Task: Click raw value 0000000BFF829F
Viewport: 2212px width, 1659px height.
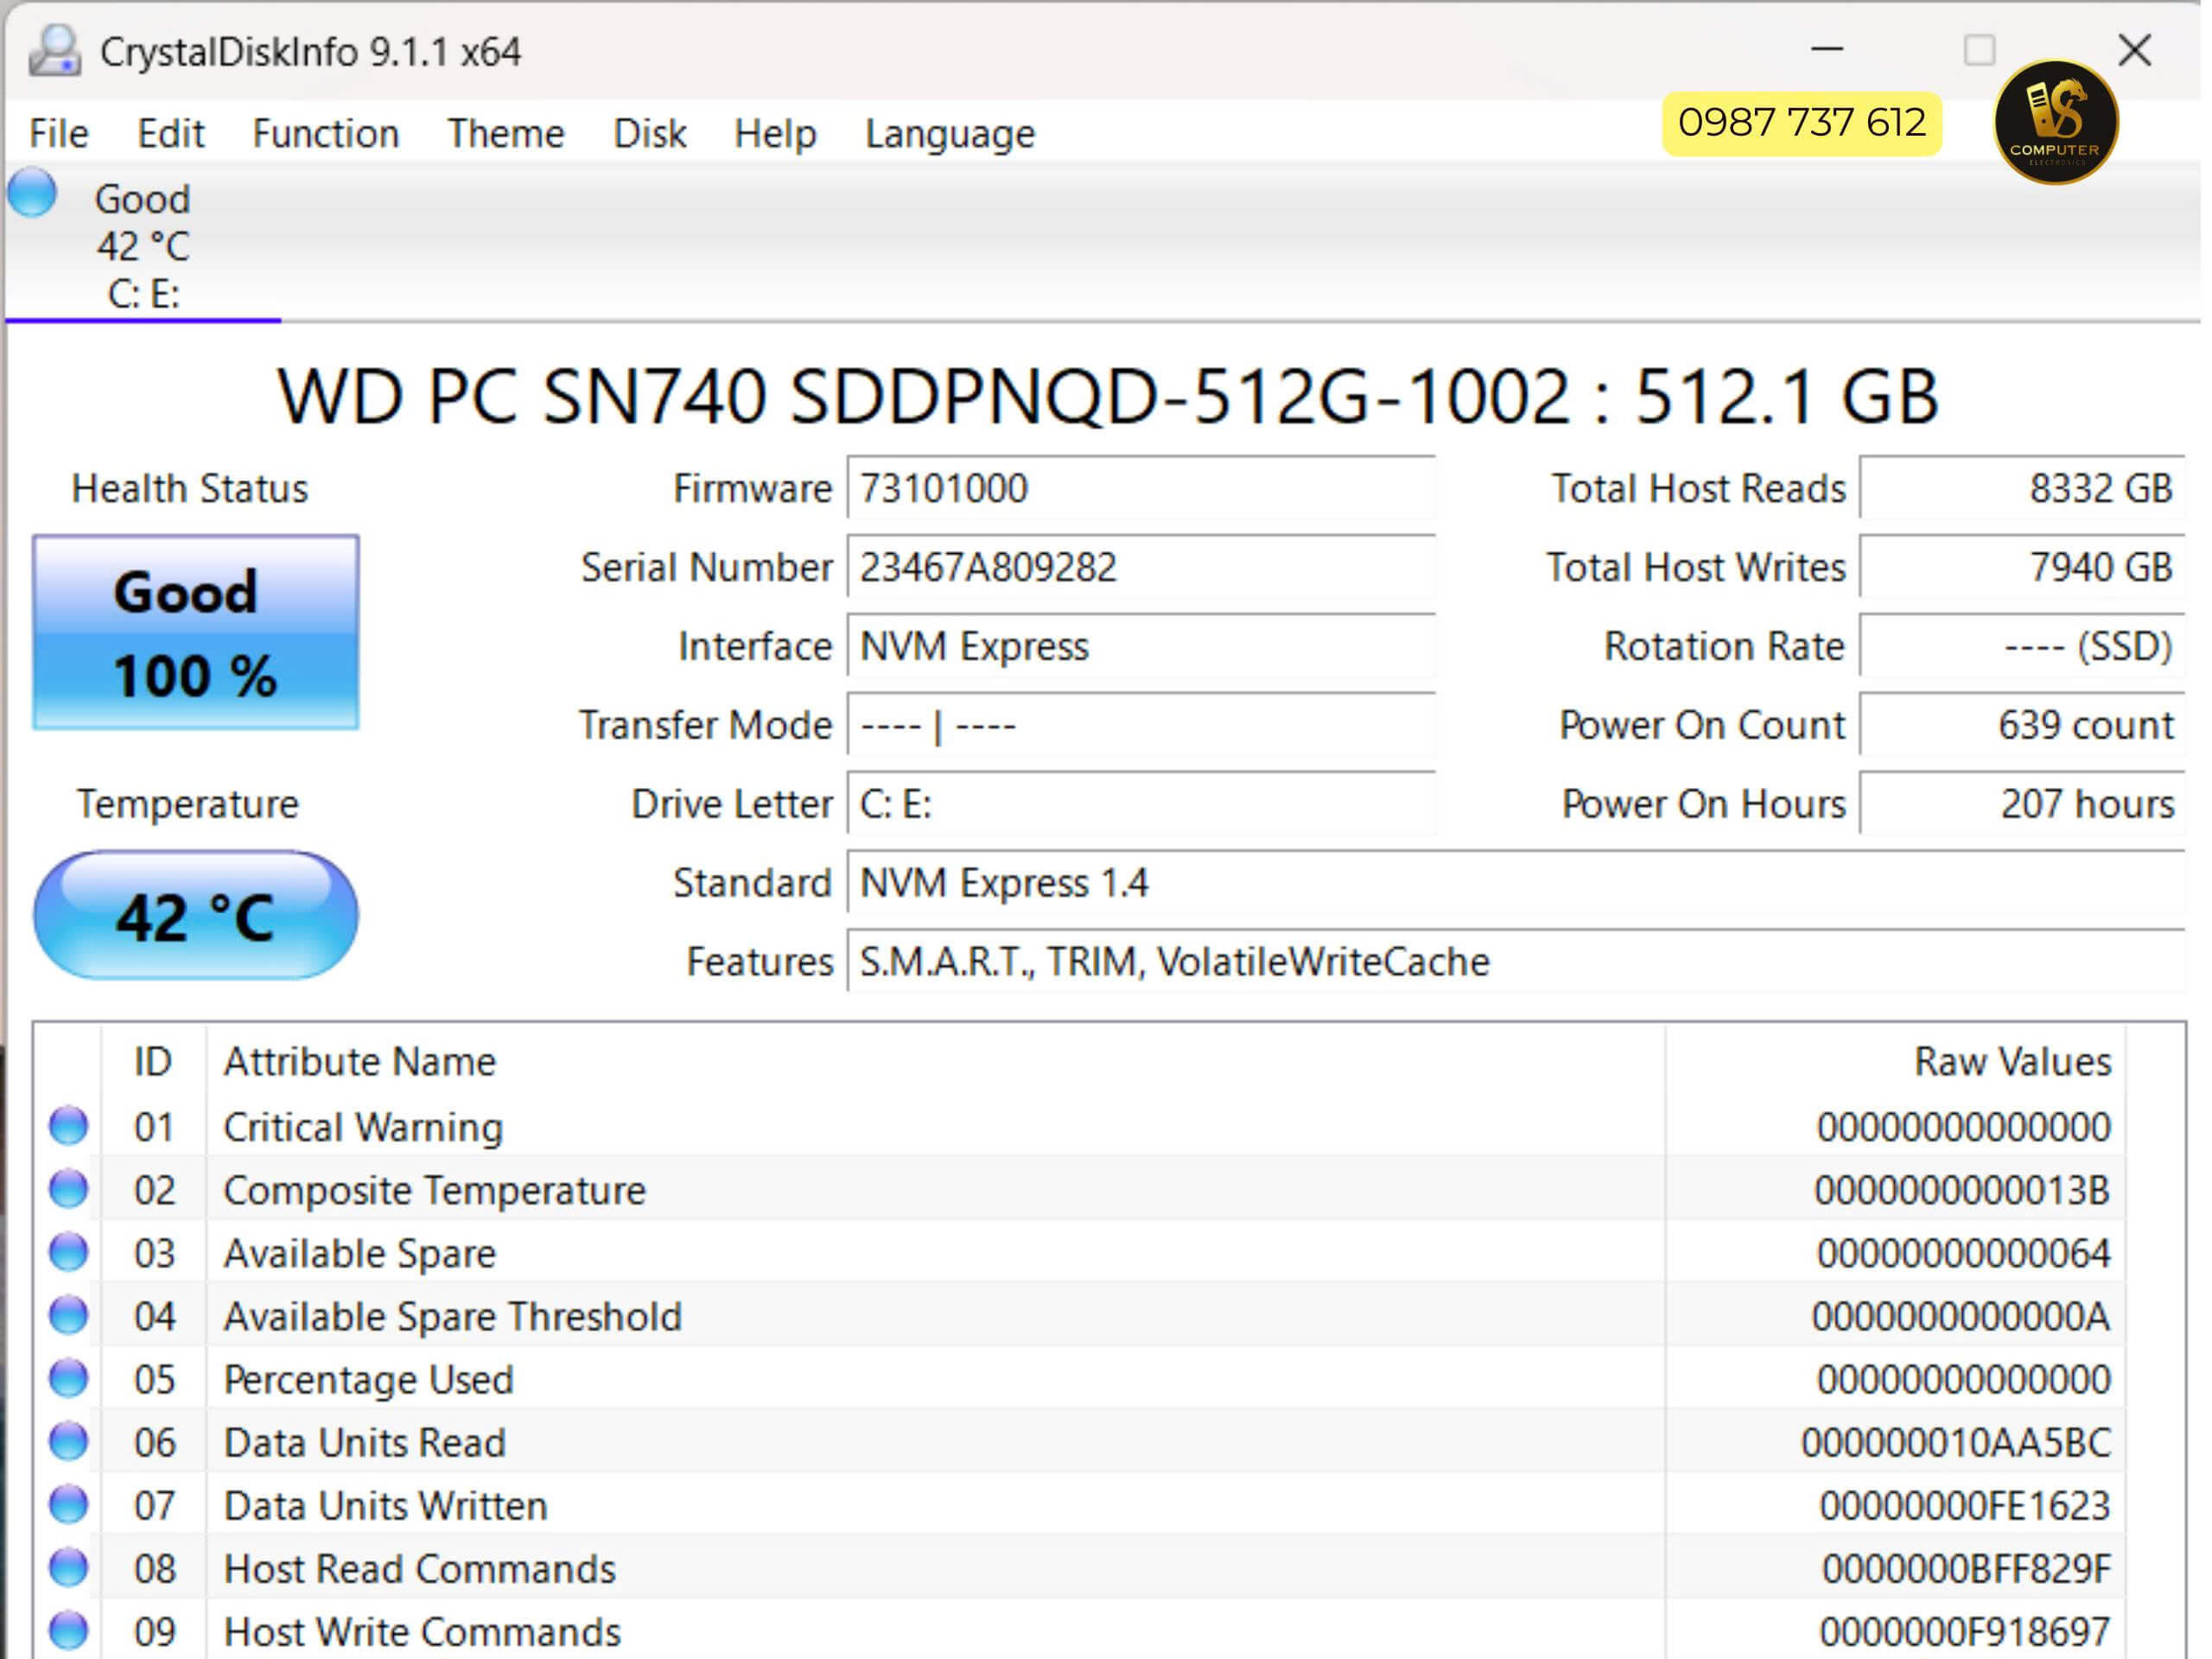Action: tap(1965, 1568)
